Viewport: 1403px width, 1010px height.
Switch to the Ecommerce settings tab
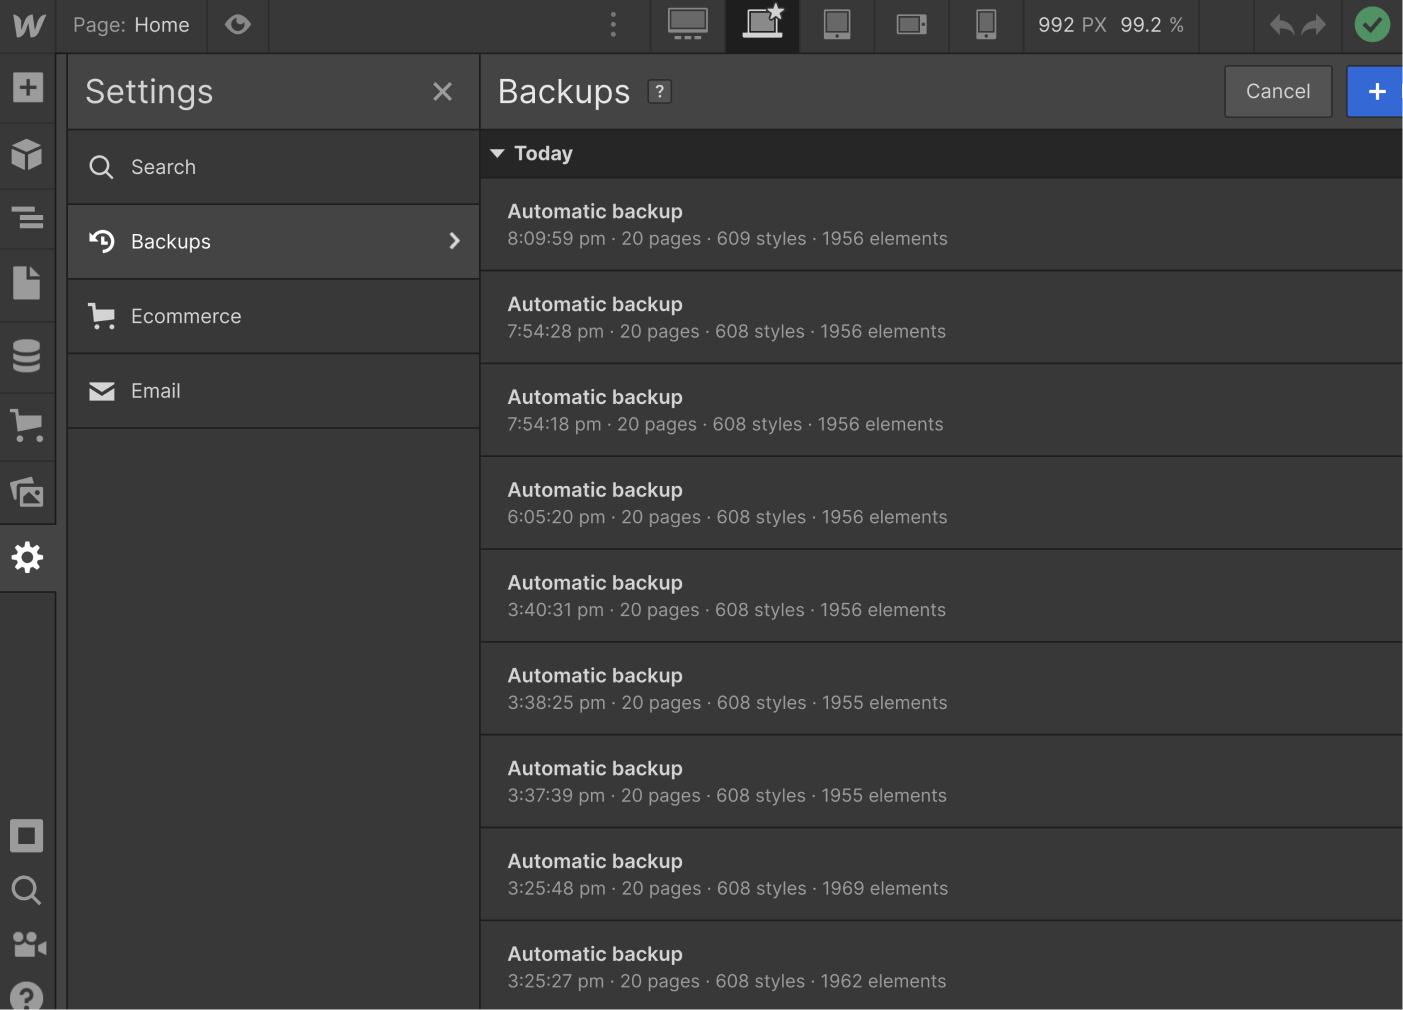[186, 316]
